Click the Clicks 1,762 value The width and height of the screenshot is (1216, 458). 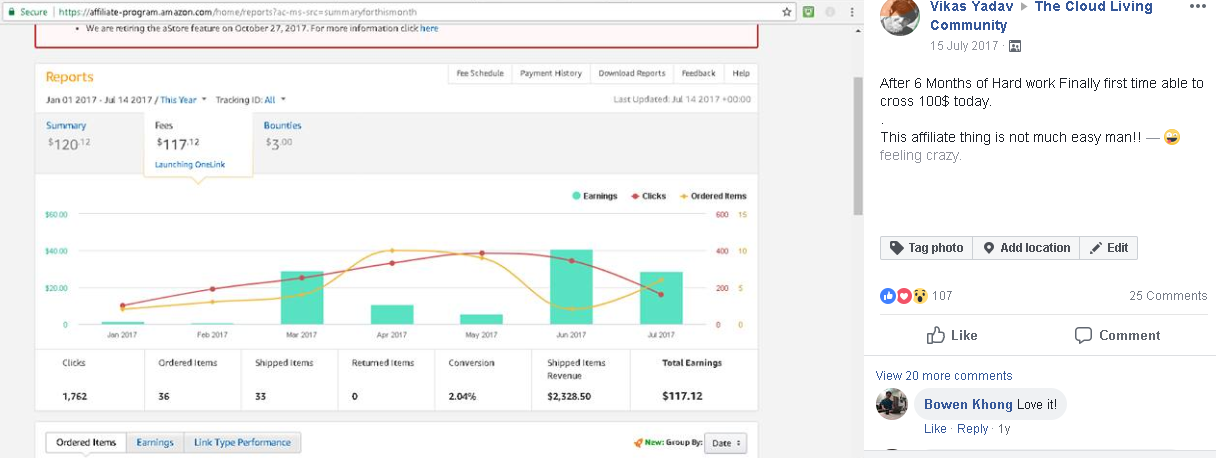pyautogui.click(x=75, y=396)
